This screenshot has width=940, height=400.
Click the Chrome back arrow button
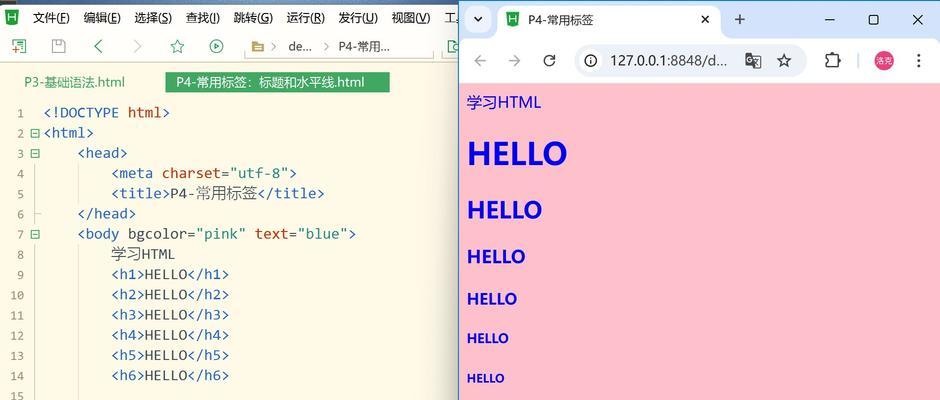point(480,61)
